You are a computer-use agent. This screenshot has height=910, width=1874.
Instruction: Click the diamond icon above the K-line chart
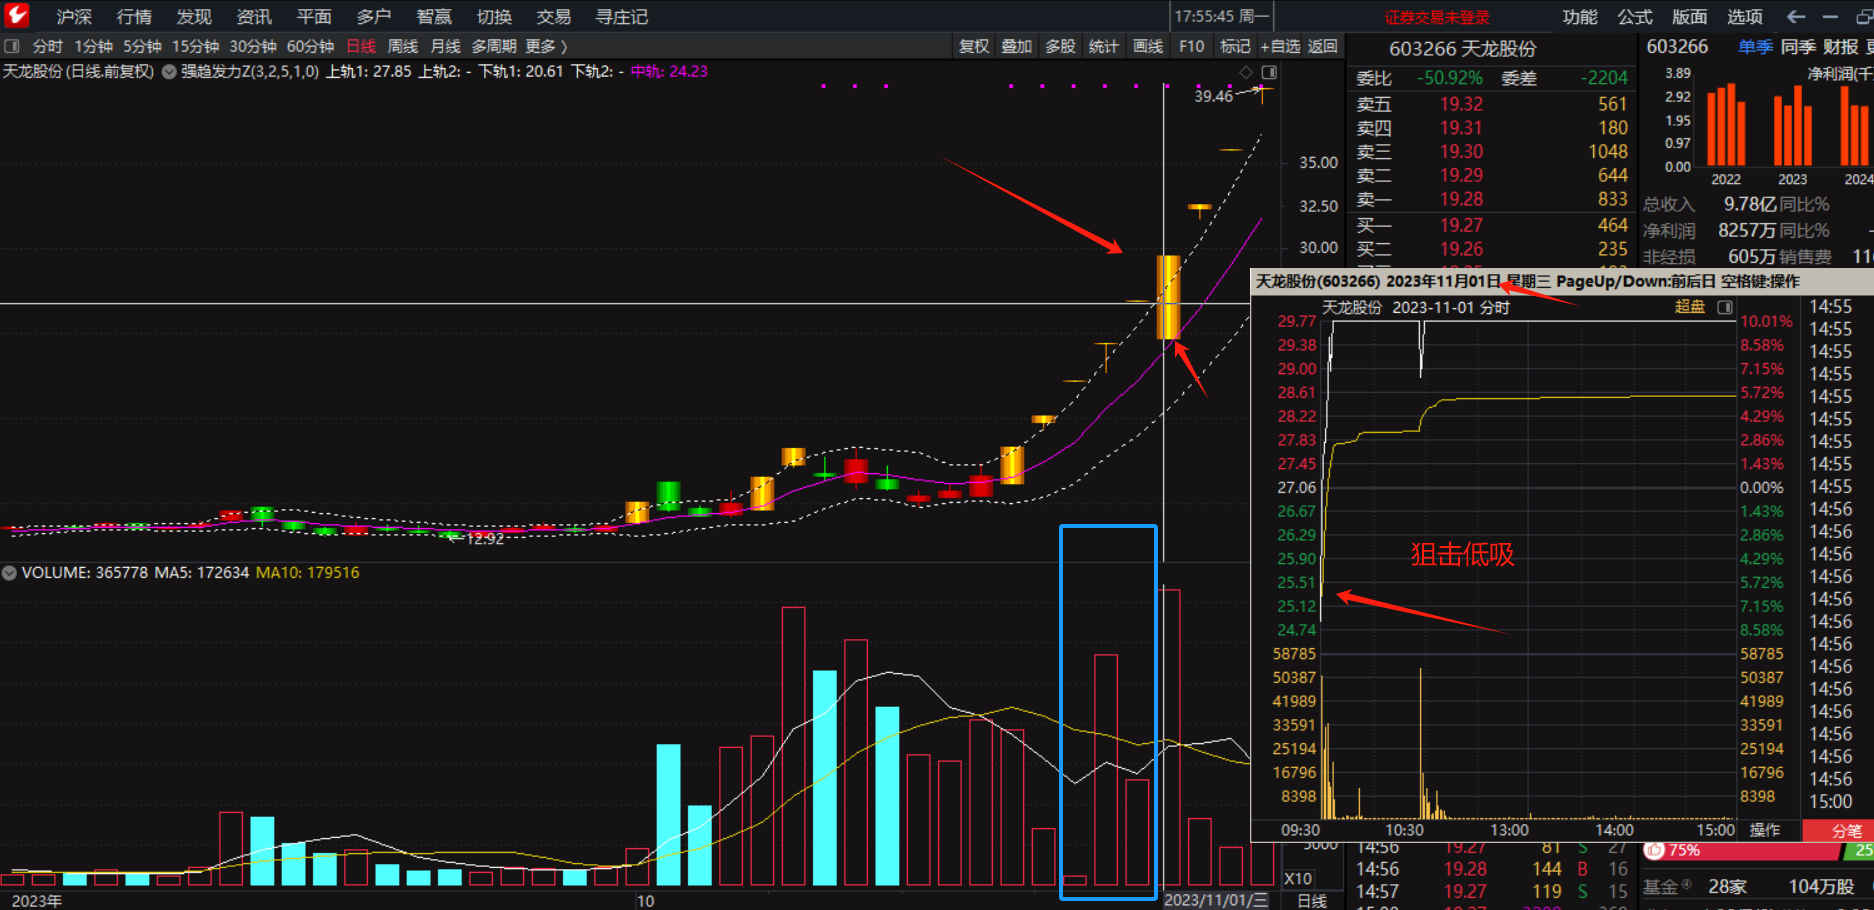(x=1246, y=72)
